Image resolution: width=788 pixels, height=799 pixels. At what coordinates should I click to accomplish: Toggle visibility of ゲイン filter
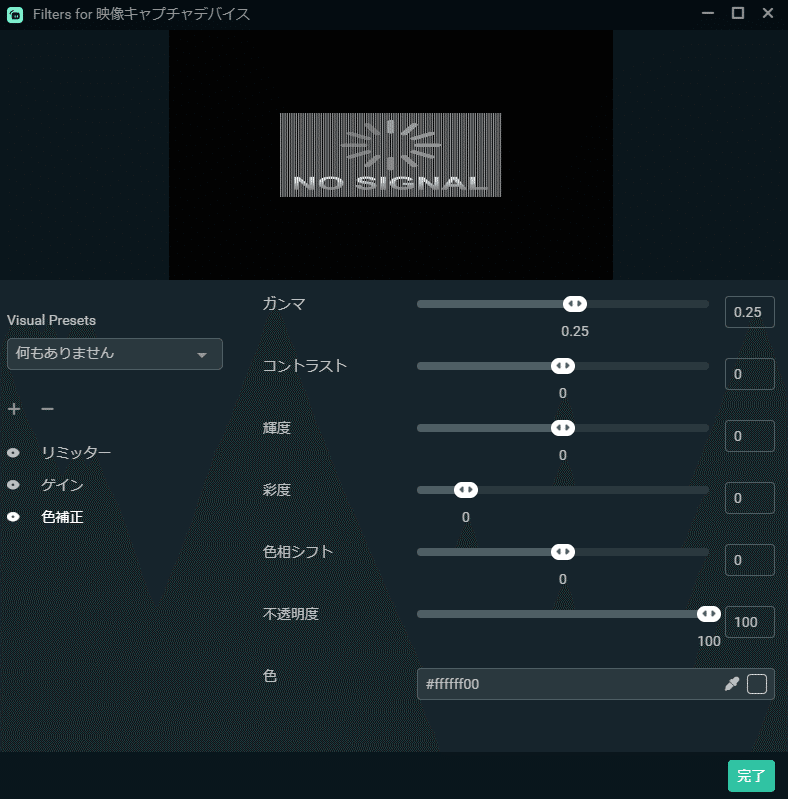point(13,485)
